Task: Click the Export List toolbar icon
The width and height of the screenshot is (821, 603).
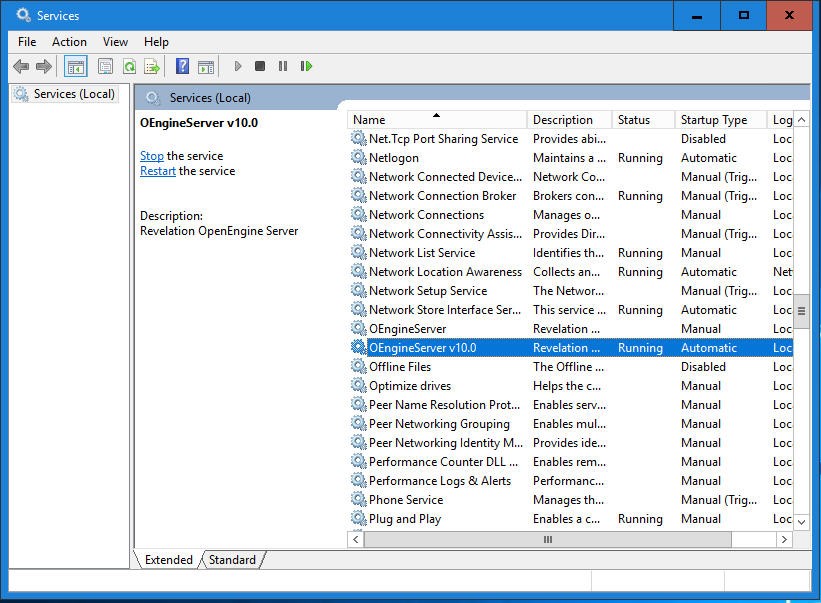Action: tap(152, 66)
